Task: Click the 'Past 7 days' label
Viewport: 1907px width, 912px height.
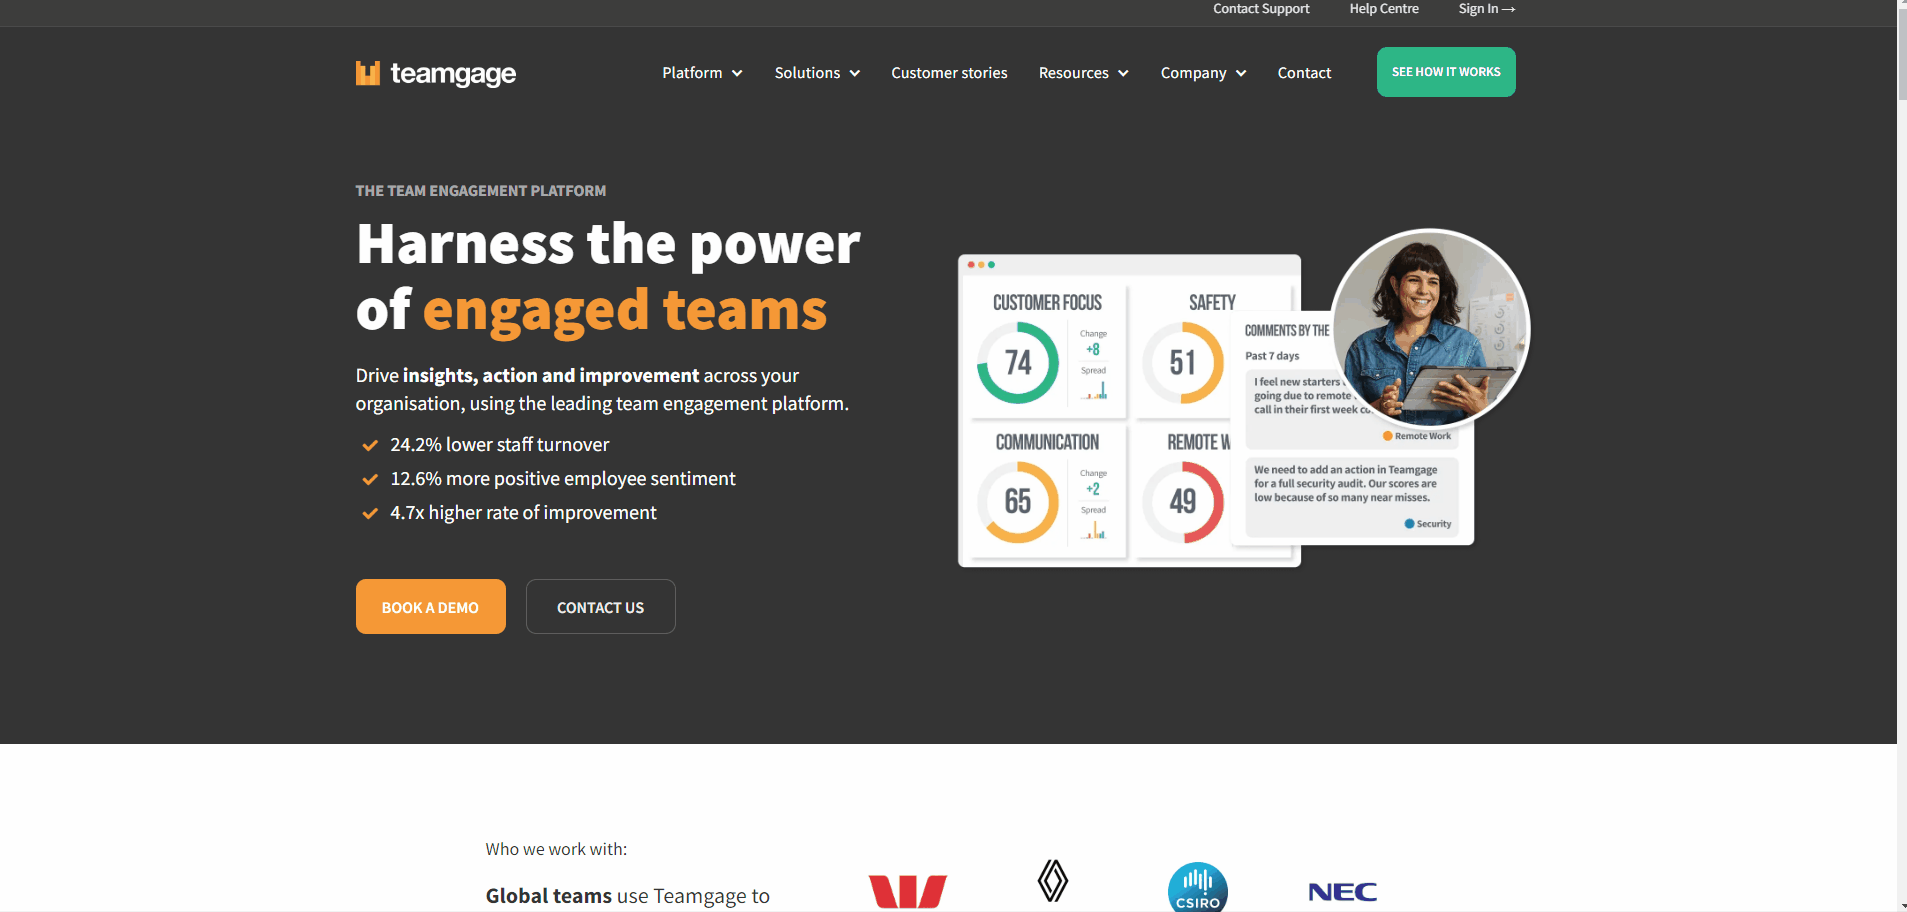Action: coord(1272,356)
